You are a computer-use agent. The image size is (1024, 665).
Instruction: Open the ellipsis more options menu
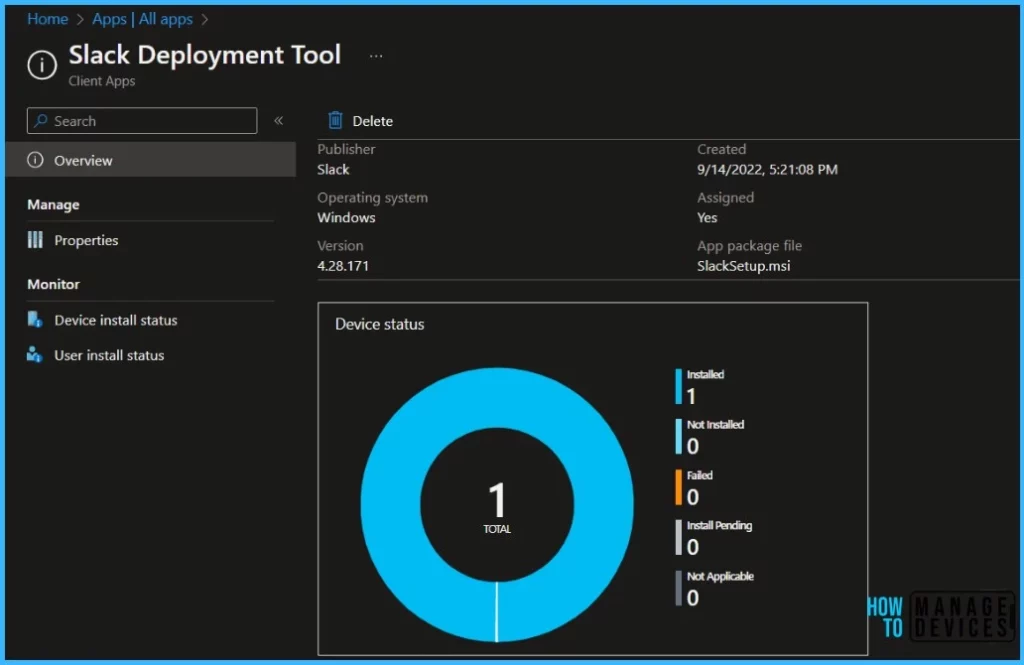[x=376, y=56]
